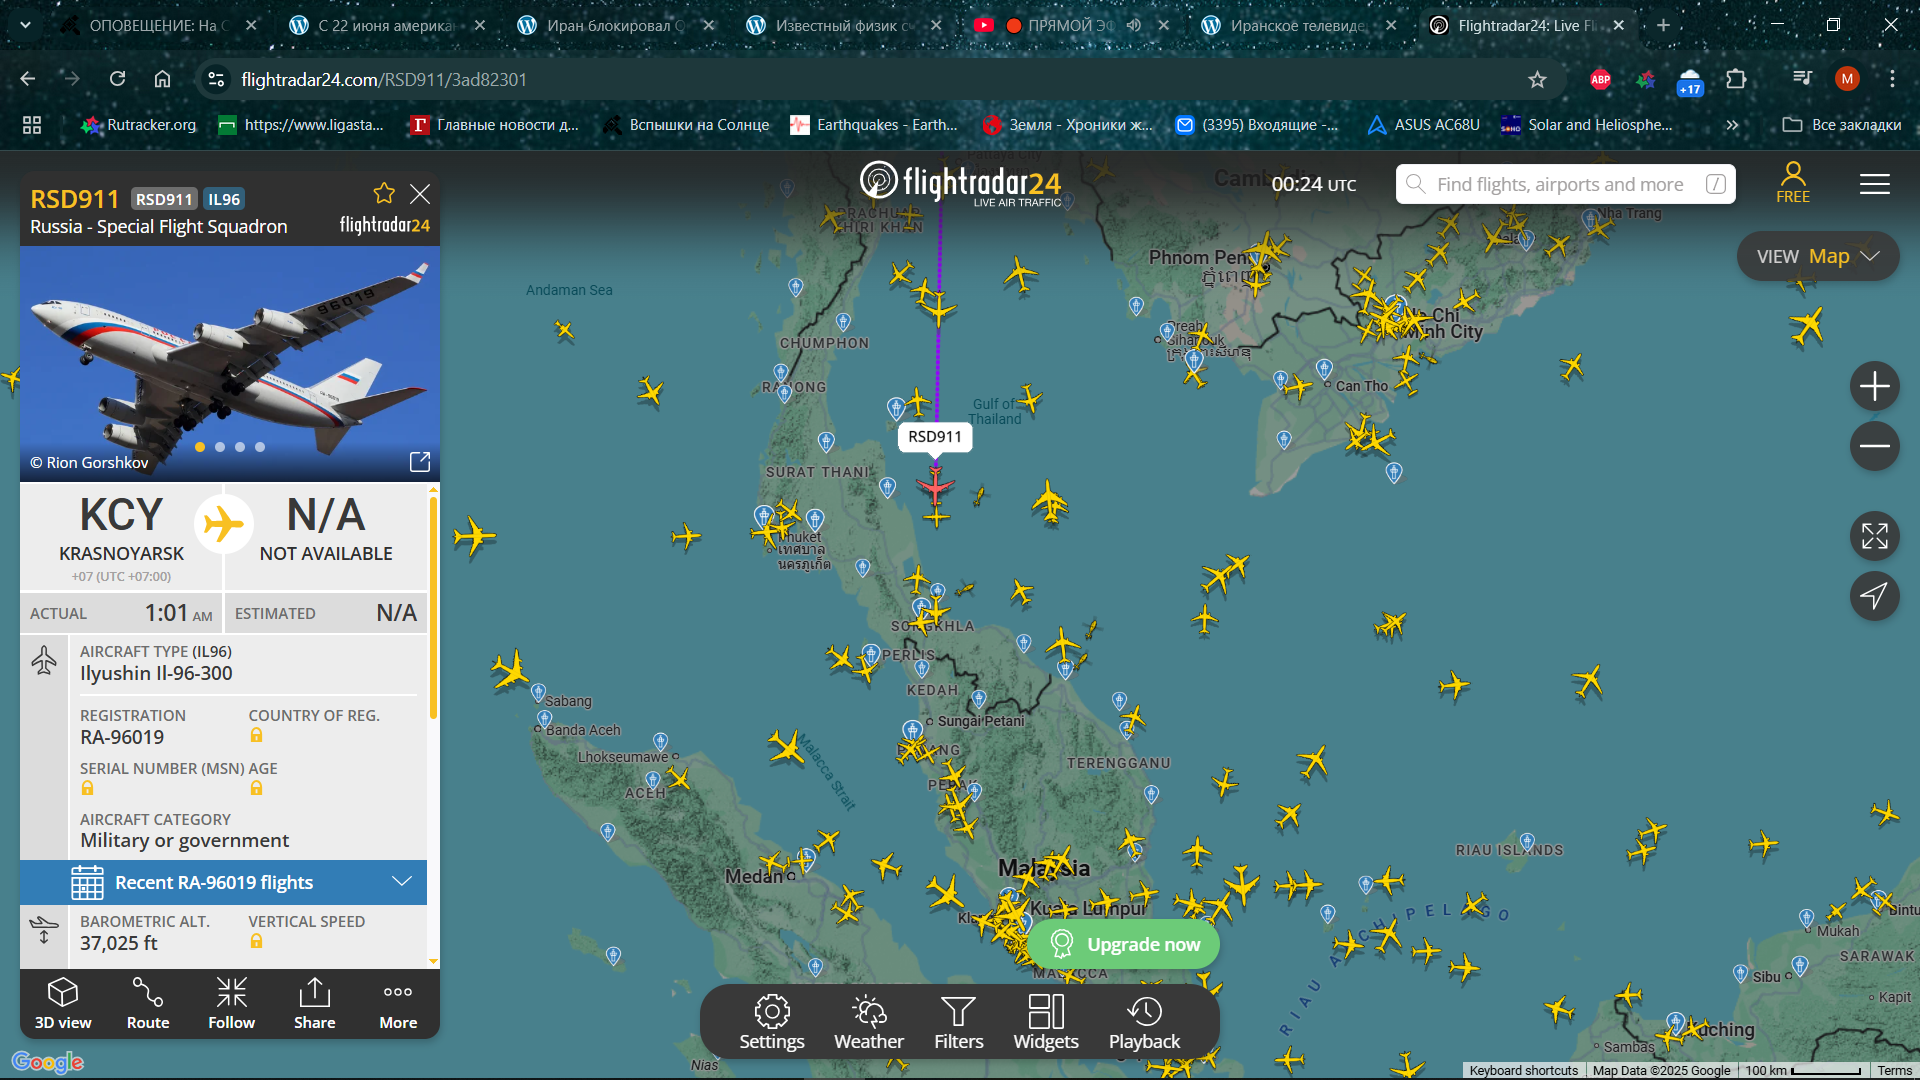Click the Flightradar24 logo

click(960, 183)
